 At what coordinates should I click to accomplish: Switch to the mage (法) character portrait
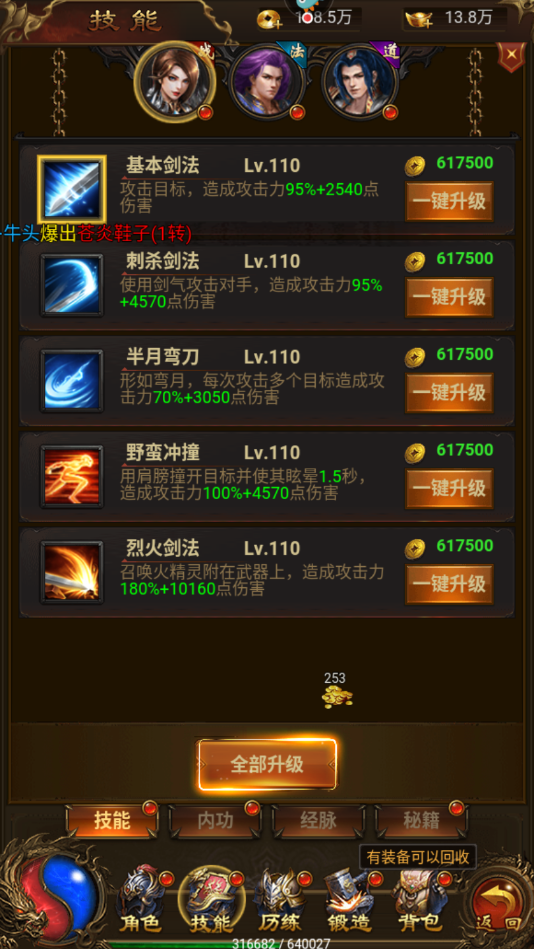pyautogui.click(x=266, y=82)
